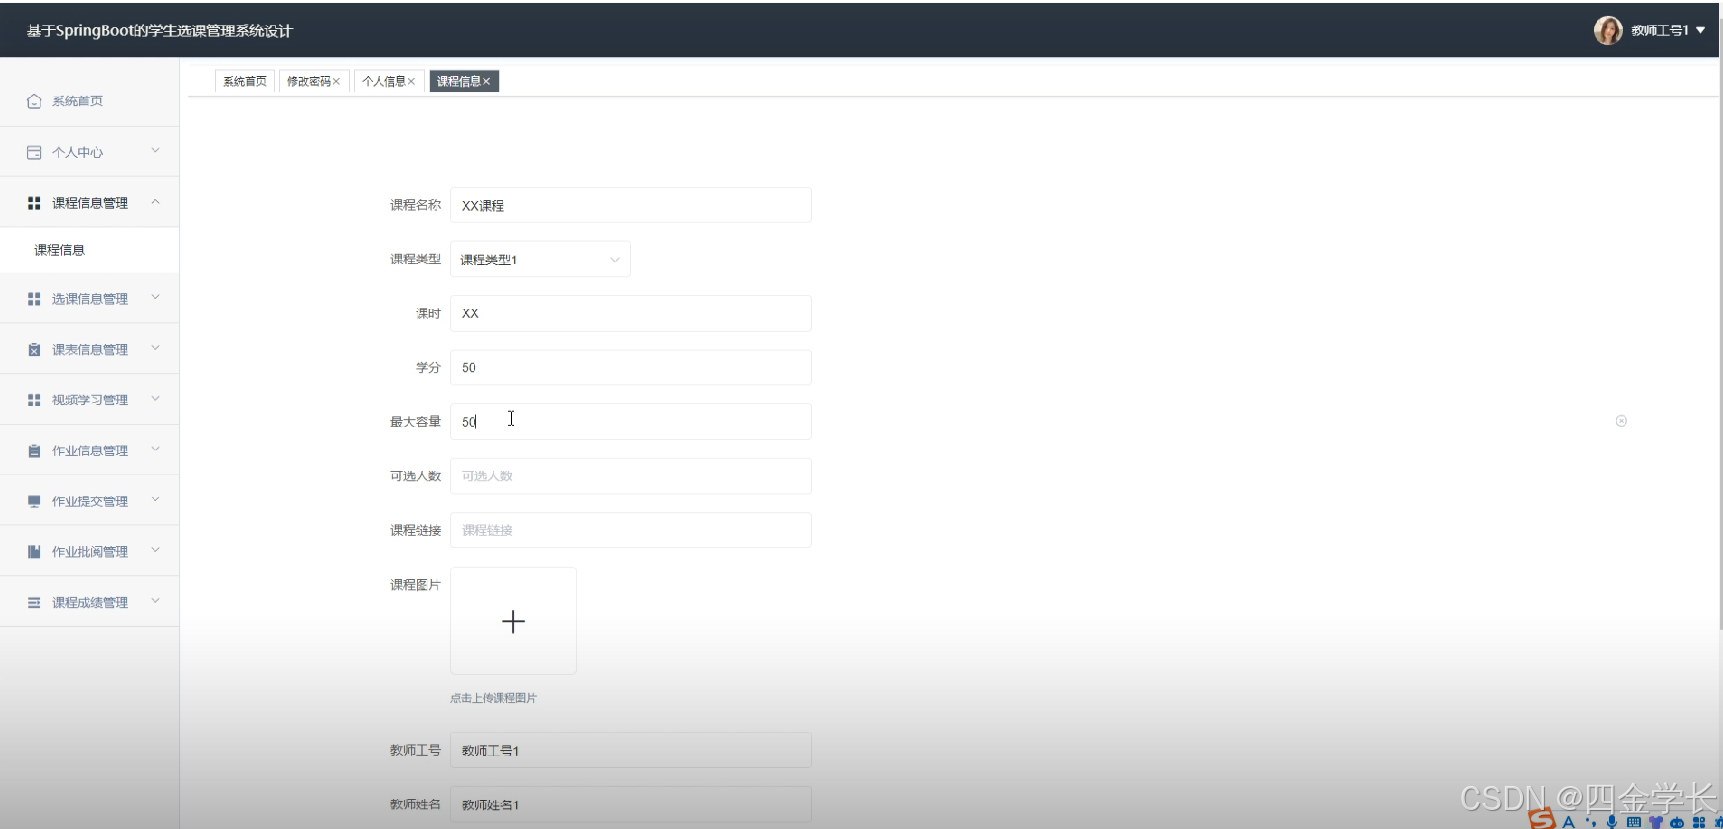Click the 作业信息管理 clipboard icon

(x=34, y=451)
